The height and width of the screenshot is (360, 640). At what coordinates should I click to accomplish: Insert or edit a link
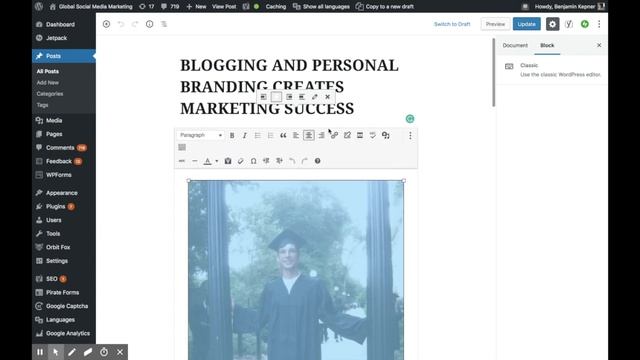point(334,136)
